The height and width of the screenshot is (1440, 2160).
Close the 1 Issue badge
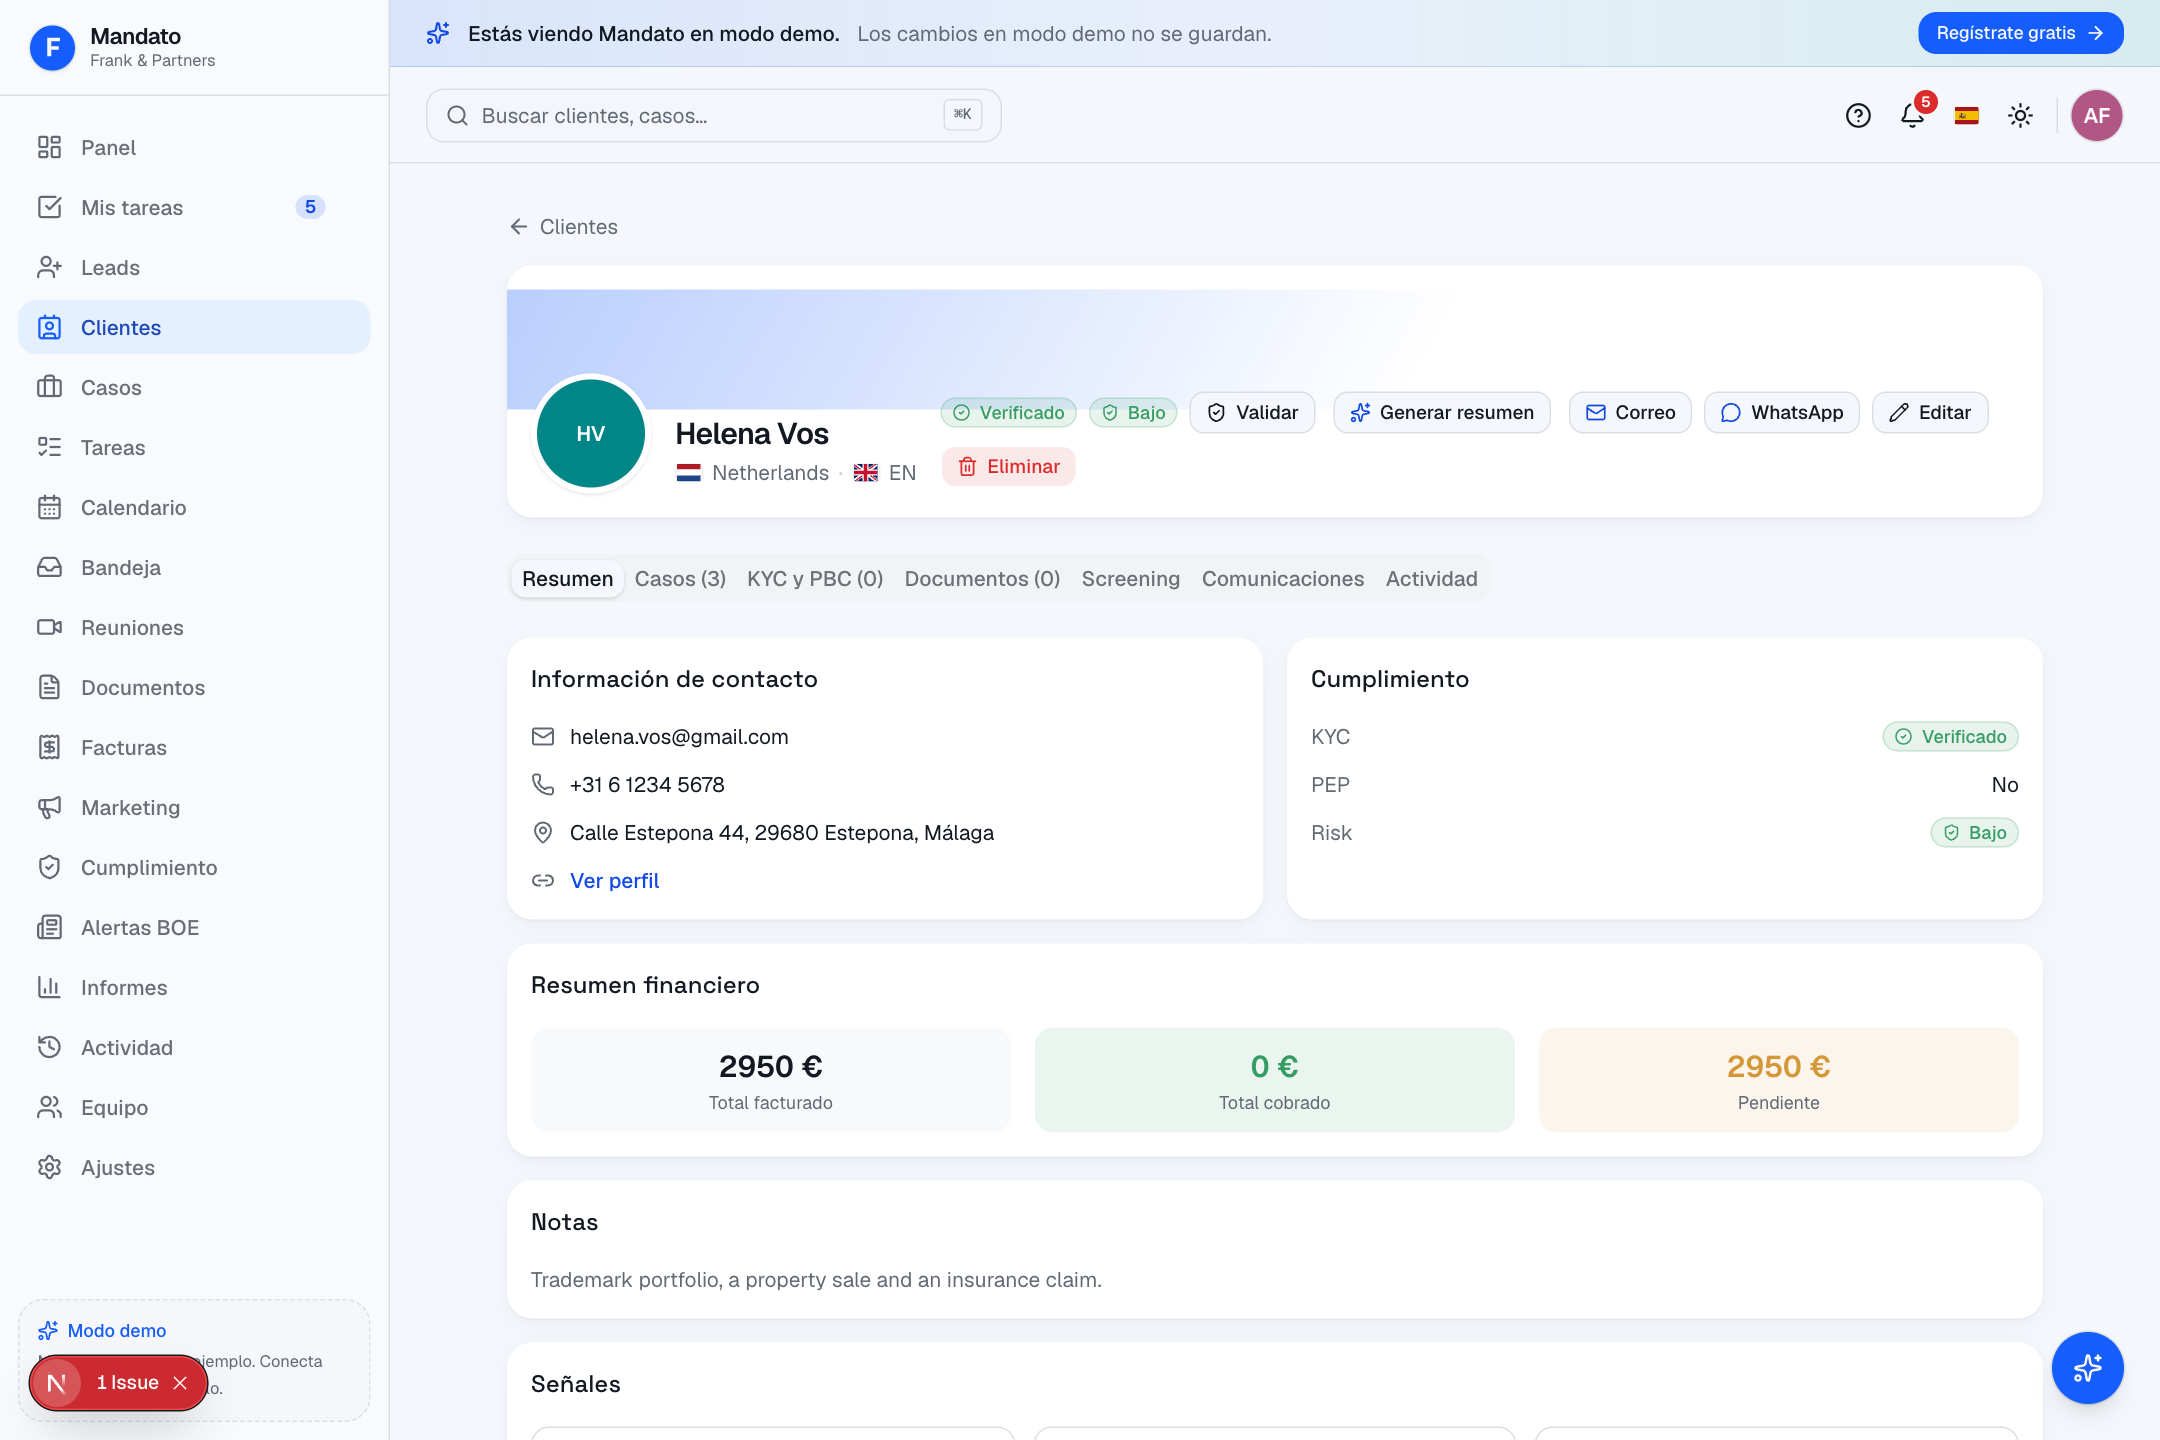coord(180,1383)
